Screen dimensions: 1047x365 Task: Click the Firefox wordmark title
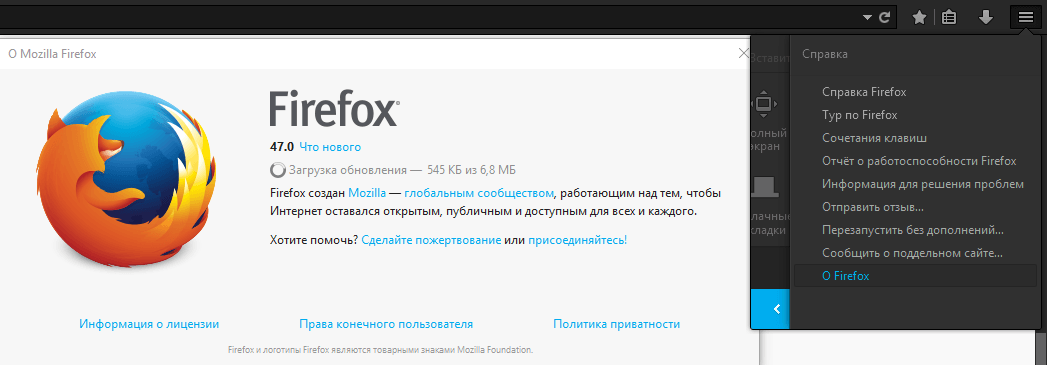[334, 109]
